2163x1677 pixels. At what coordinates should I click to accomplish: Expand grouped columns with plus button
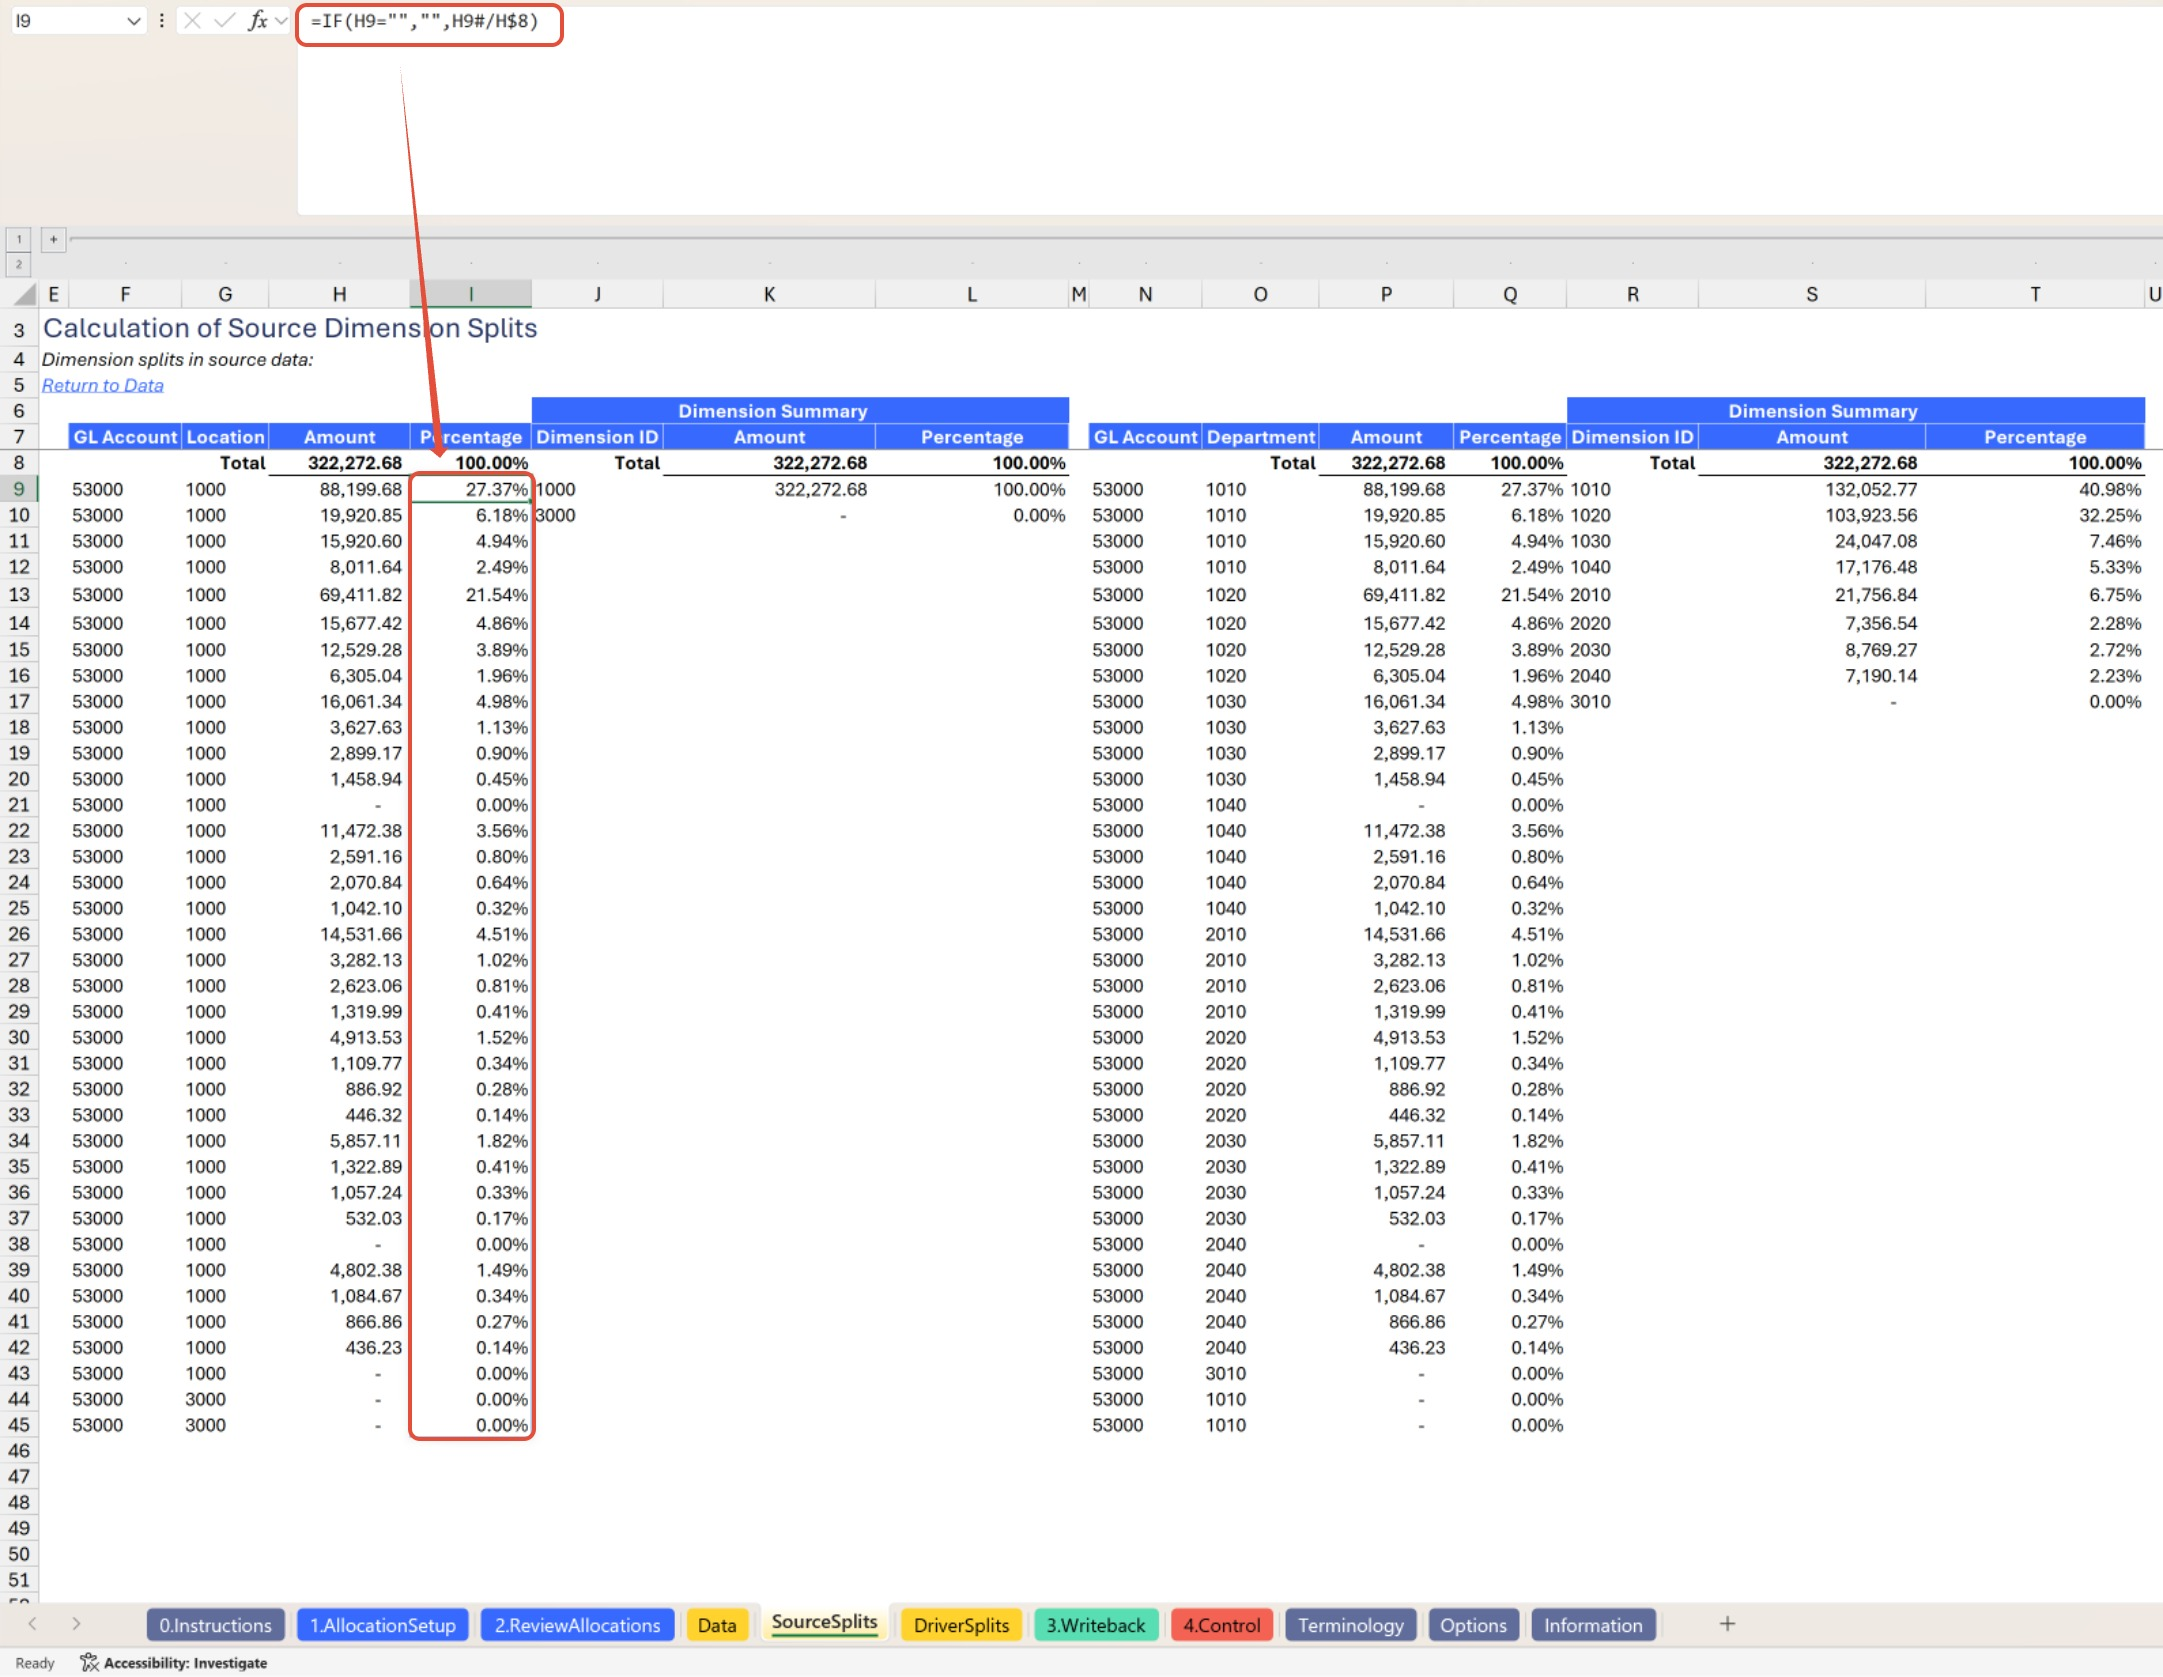pyautogui.click(x=54, y=239)
